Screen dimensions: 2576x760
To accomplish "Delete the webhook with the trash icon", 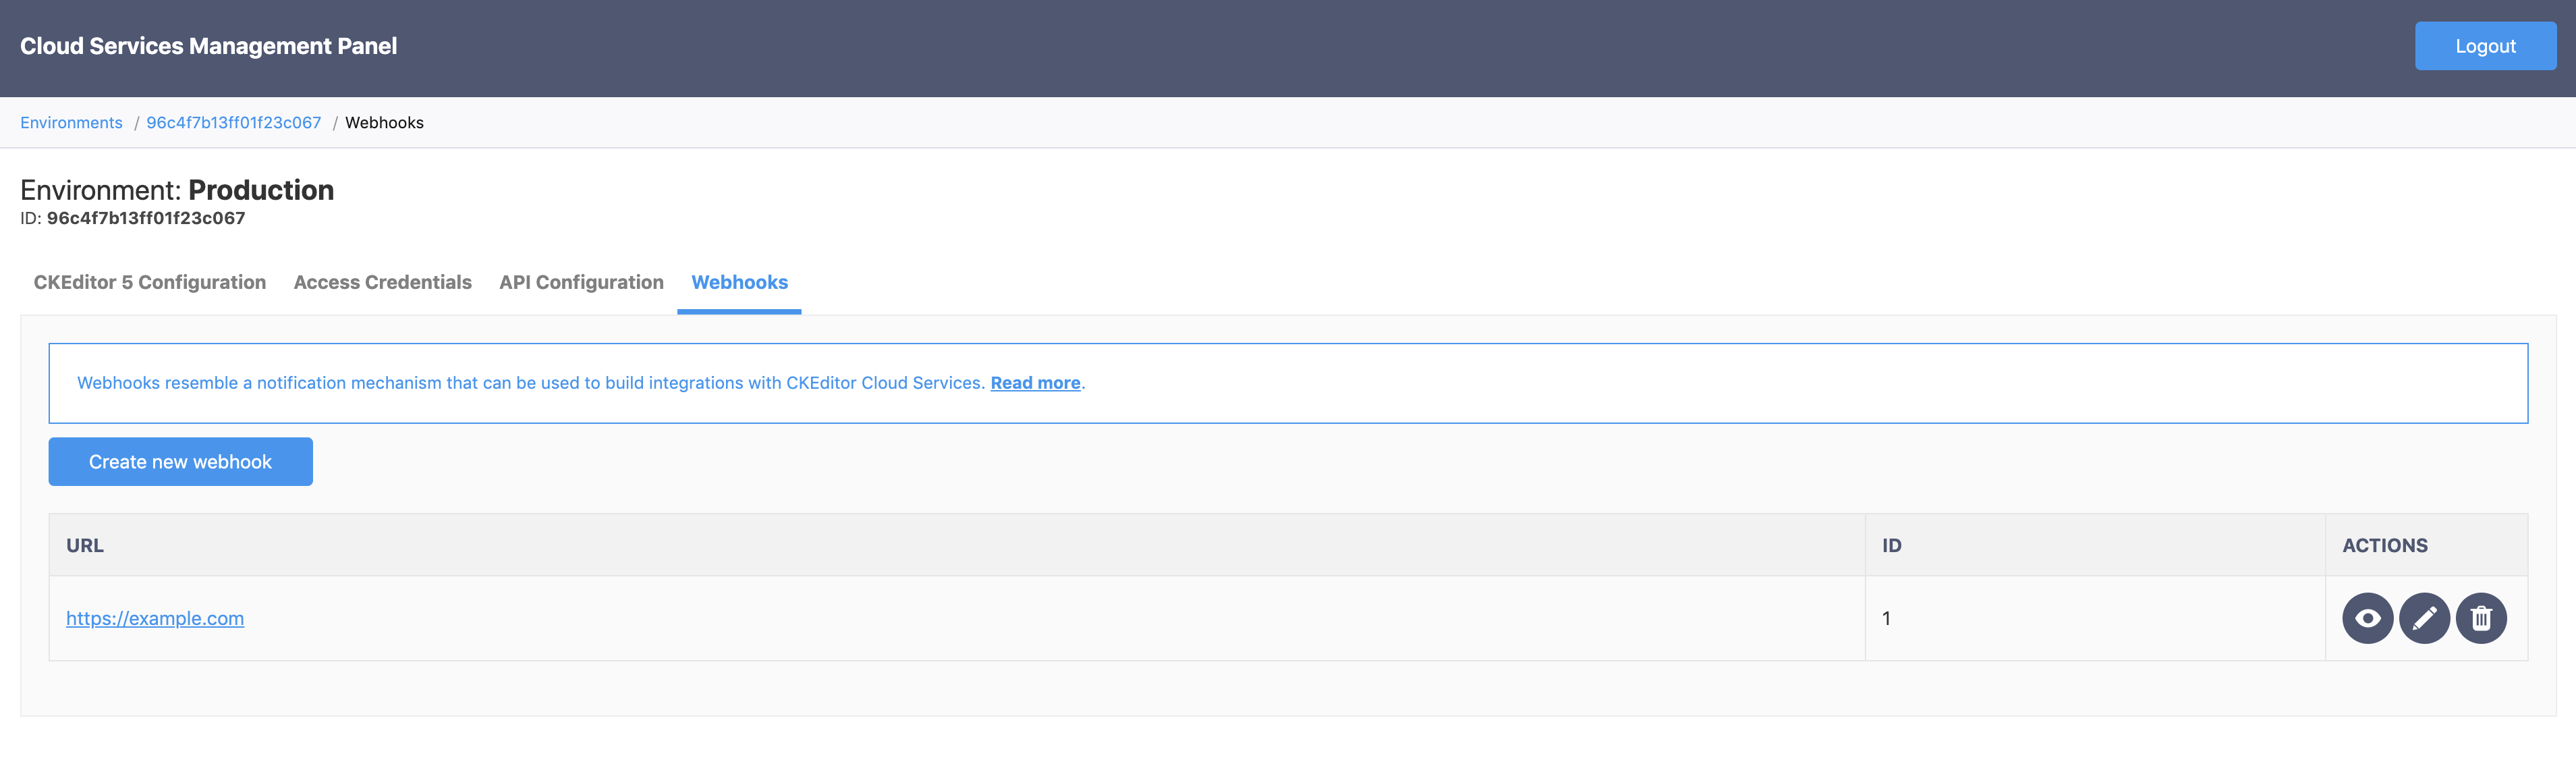I will point(2481,618).
